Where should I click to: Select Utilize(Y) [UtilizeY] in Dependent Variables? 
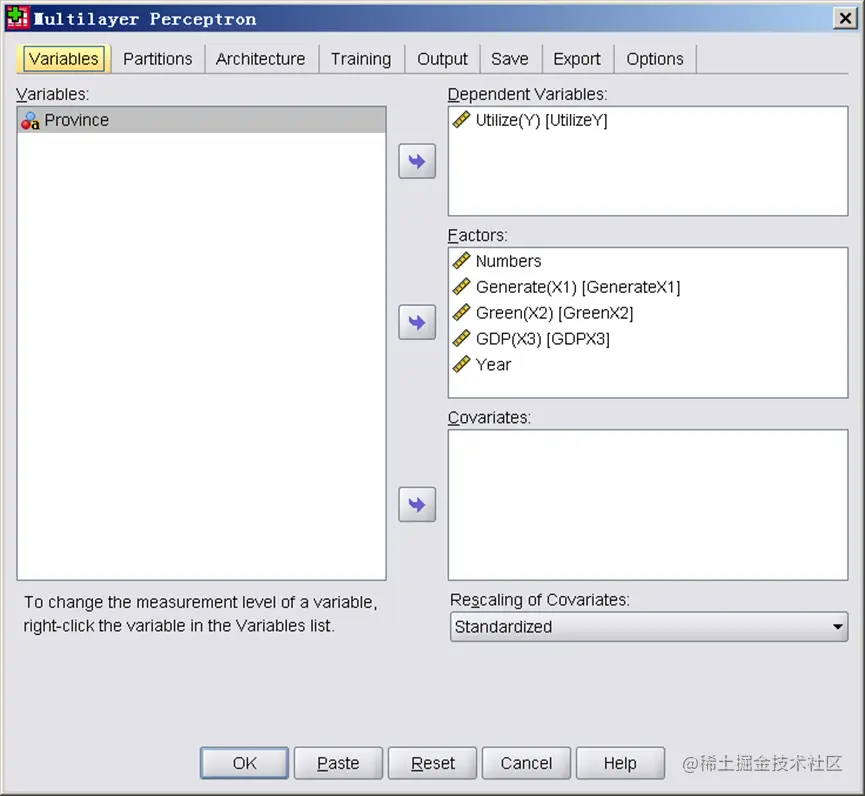click(x=648, y=120)
